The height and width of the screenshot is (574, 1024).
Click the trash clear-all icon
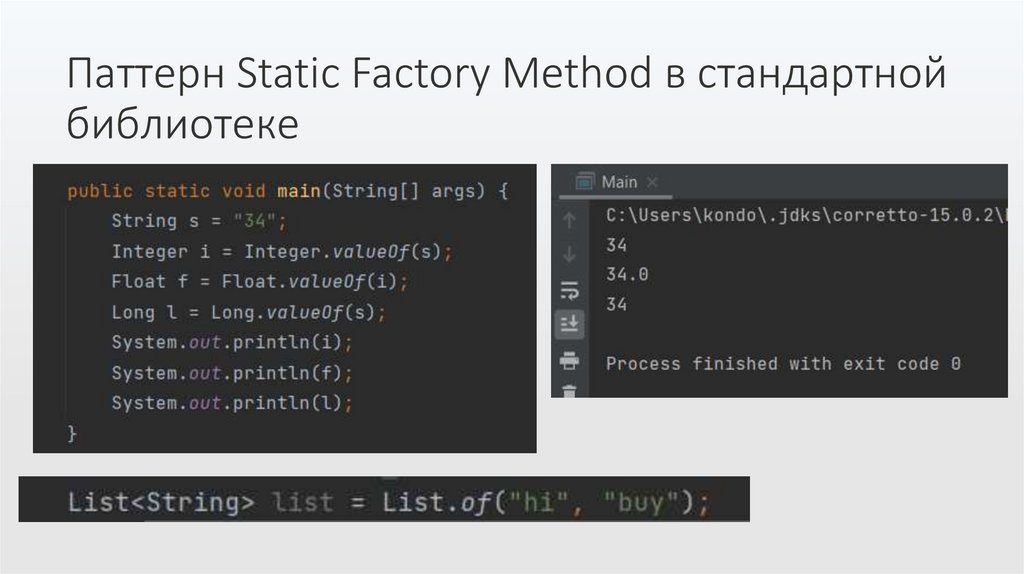[569, 391]
